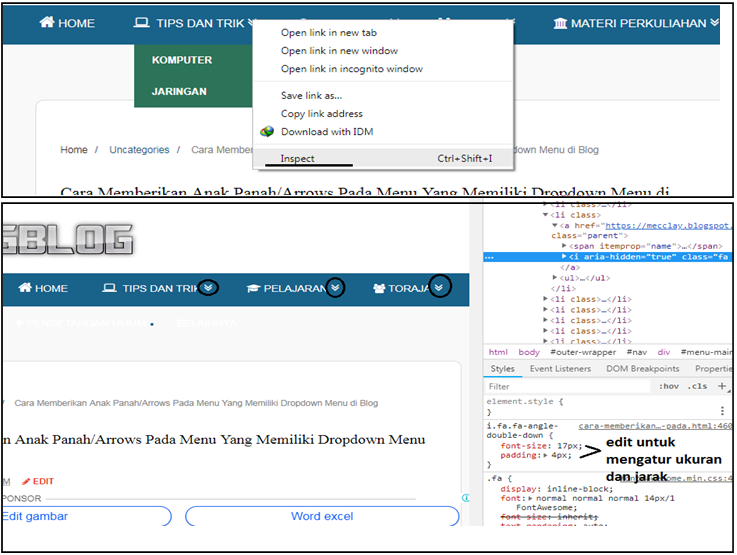Switch to the Properties tab
Viewport: 737px width, 555px height.
click(713, 369)
